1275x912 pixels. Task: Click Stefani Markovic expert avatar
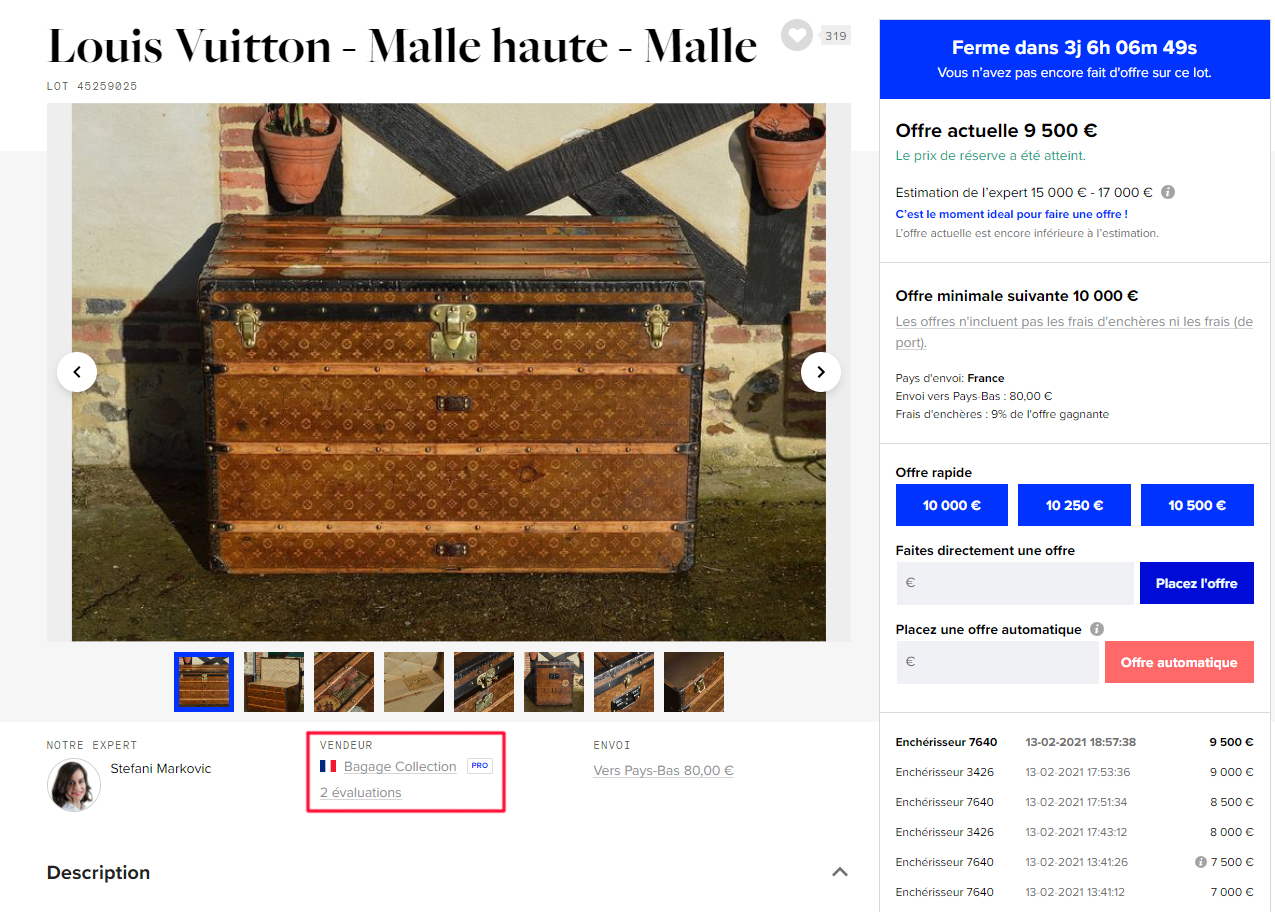pos(74,785)
